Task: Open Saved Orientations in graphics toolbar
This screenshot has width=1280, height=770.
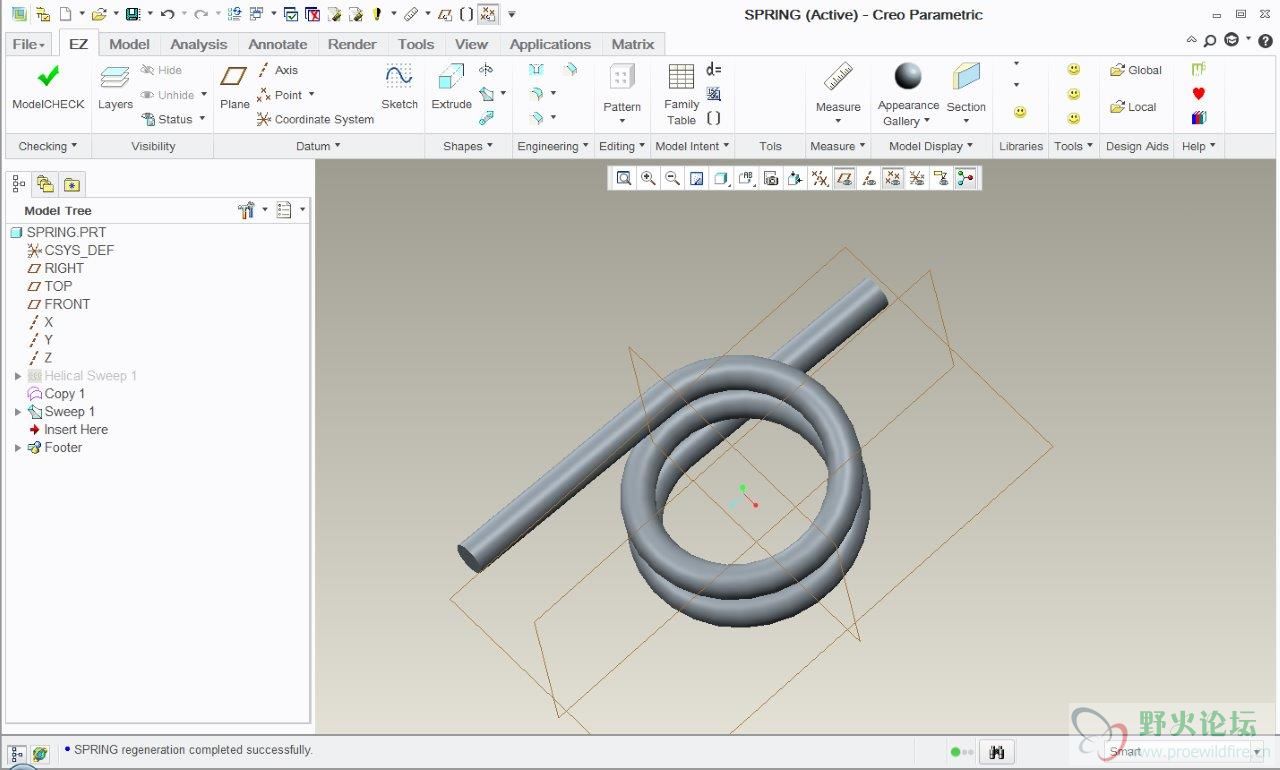Action: tap(746, 178)
